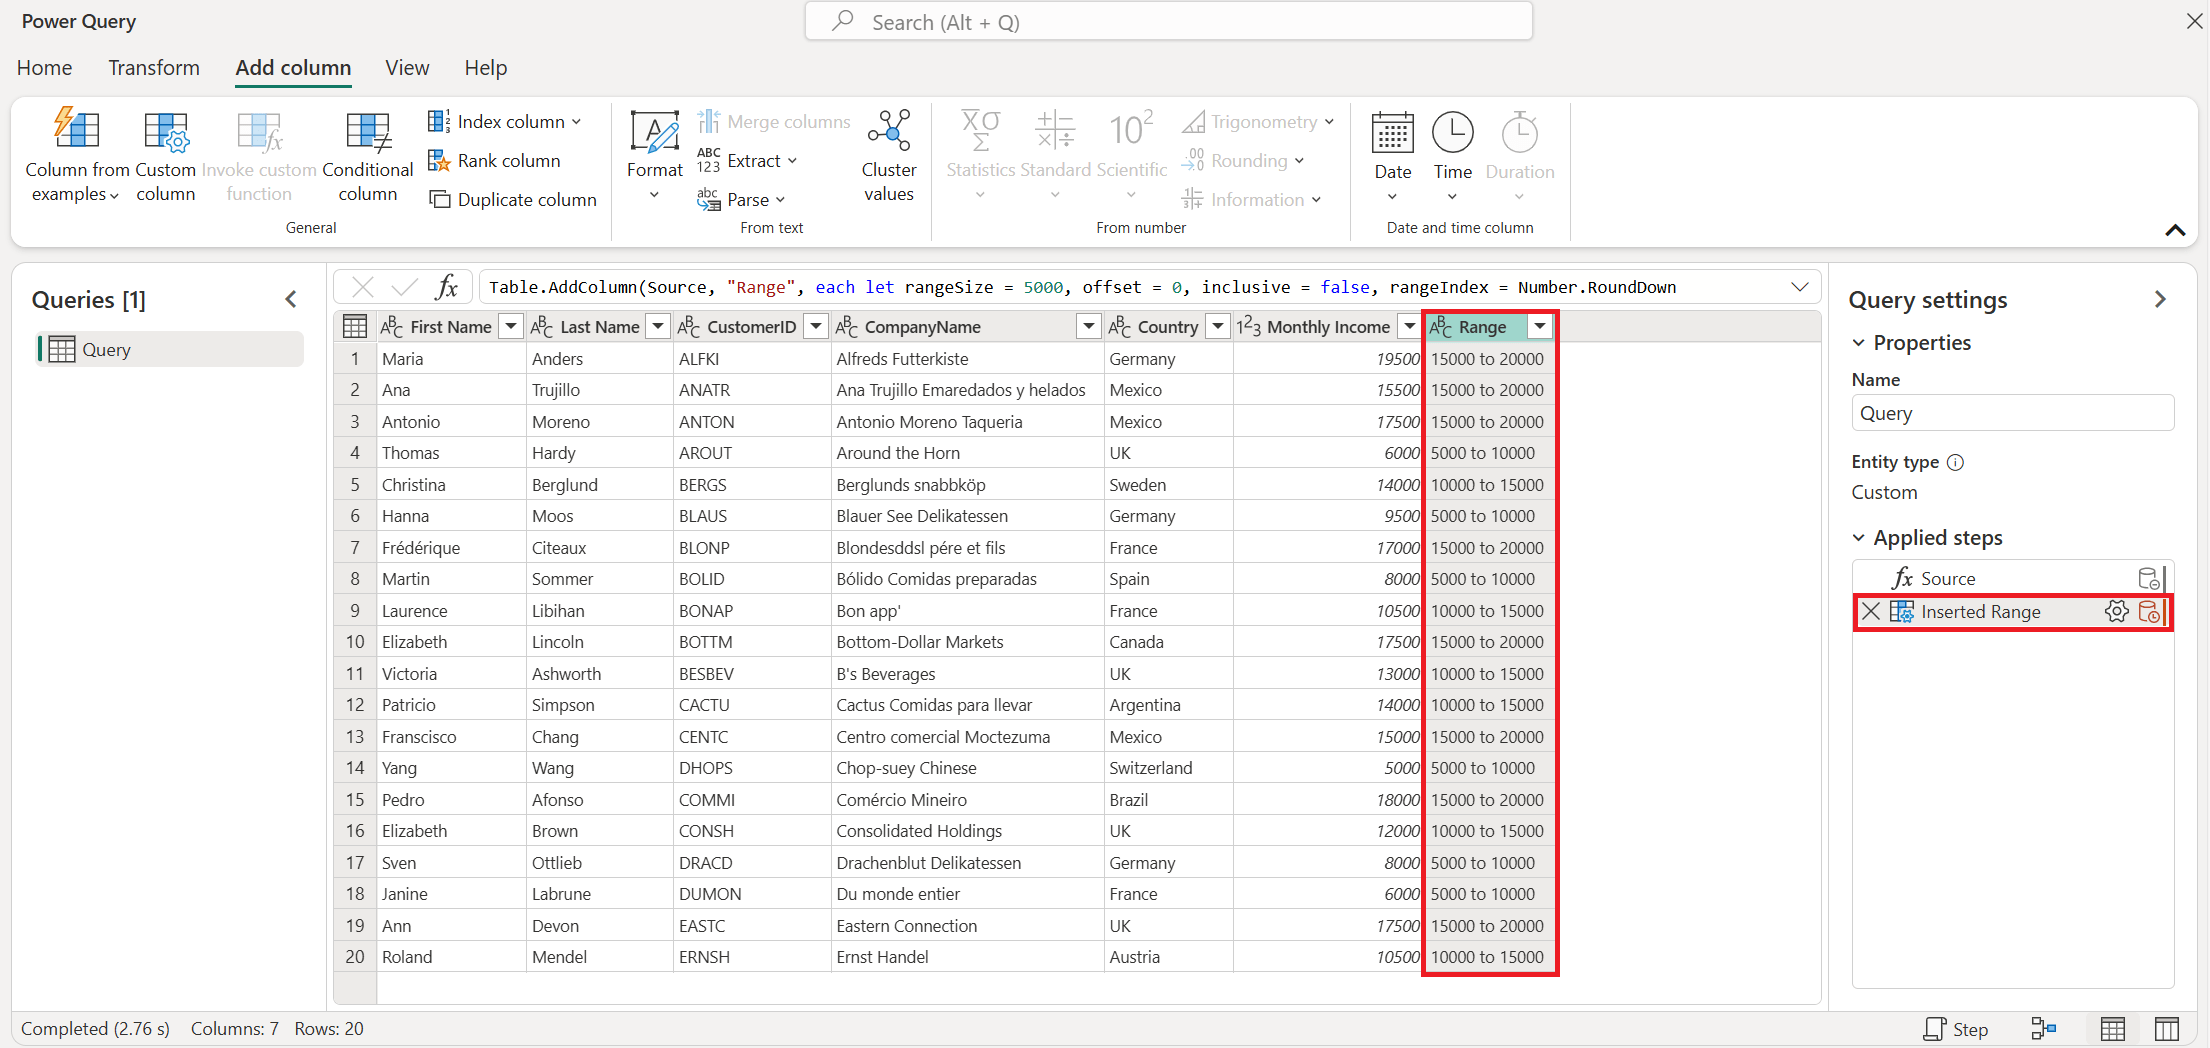Click the Date column icon
2210x1048 pixels.
(x=1392, y=133)
